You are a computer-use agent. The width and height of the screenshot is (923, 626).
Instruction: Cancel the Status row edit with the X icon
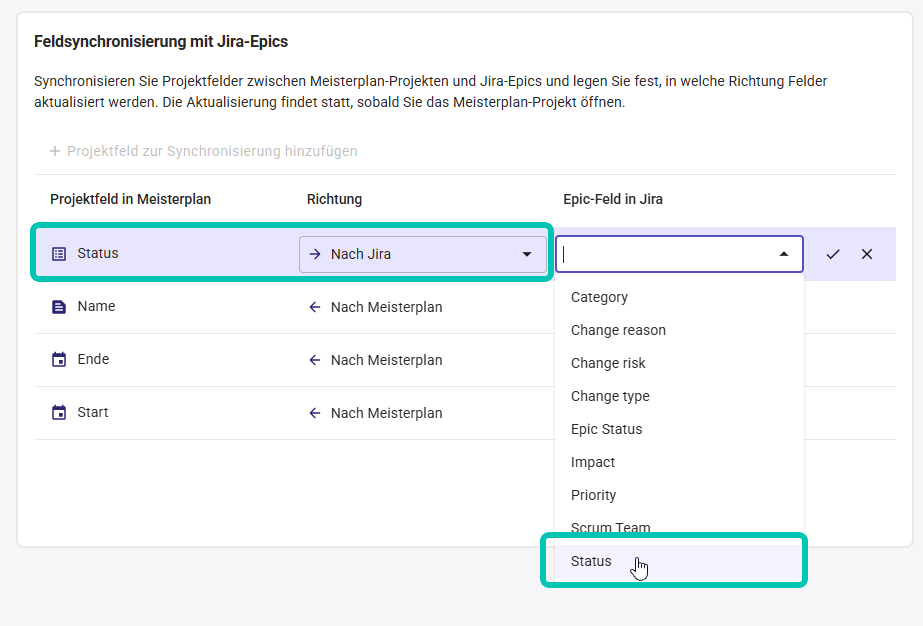[x=866, y=254]
